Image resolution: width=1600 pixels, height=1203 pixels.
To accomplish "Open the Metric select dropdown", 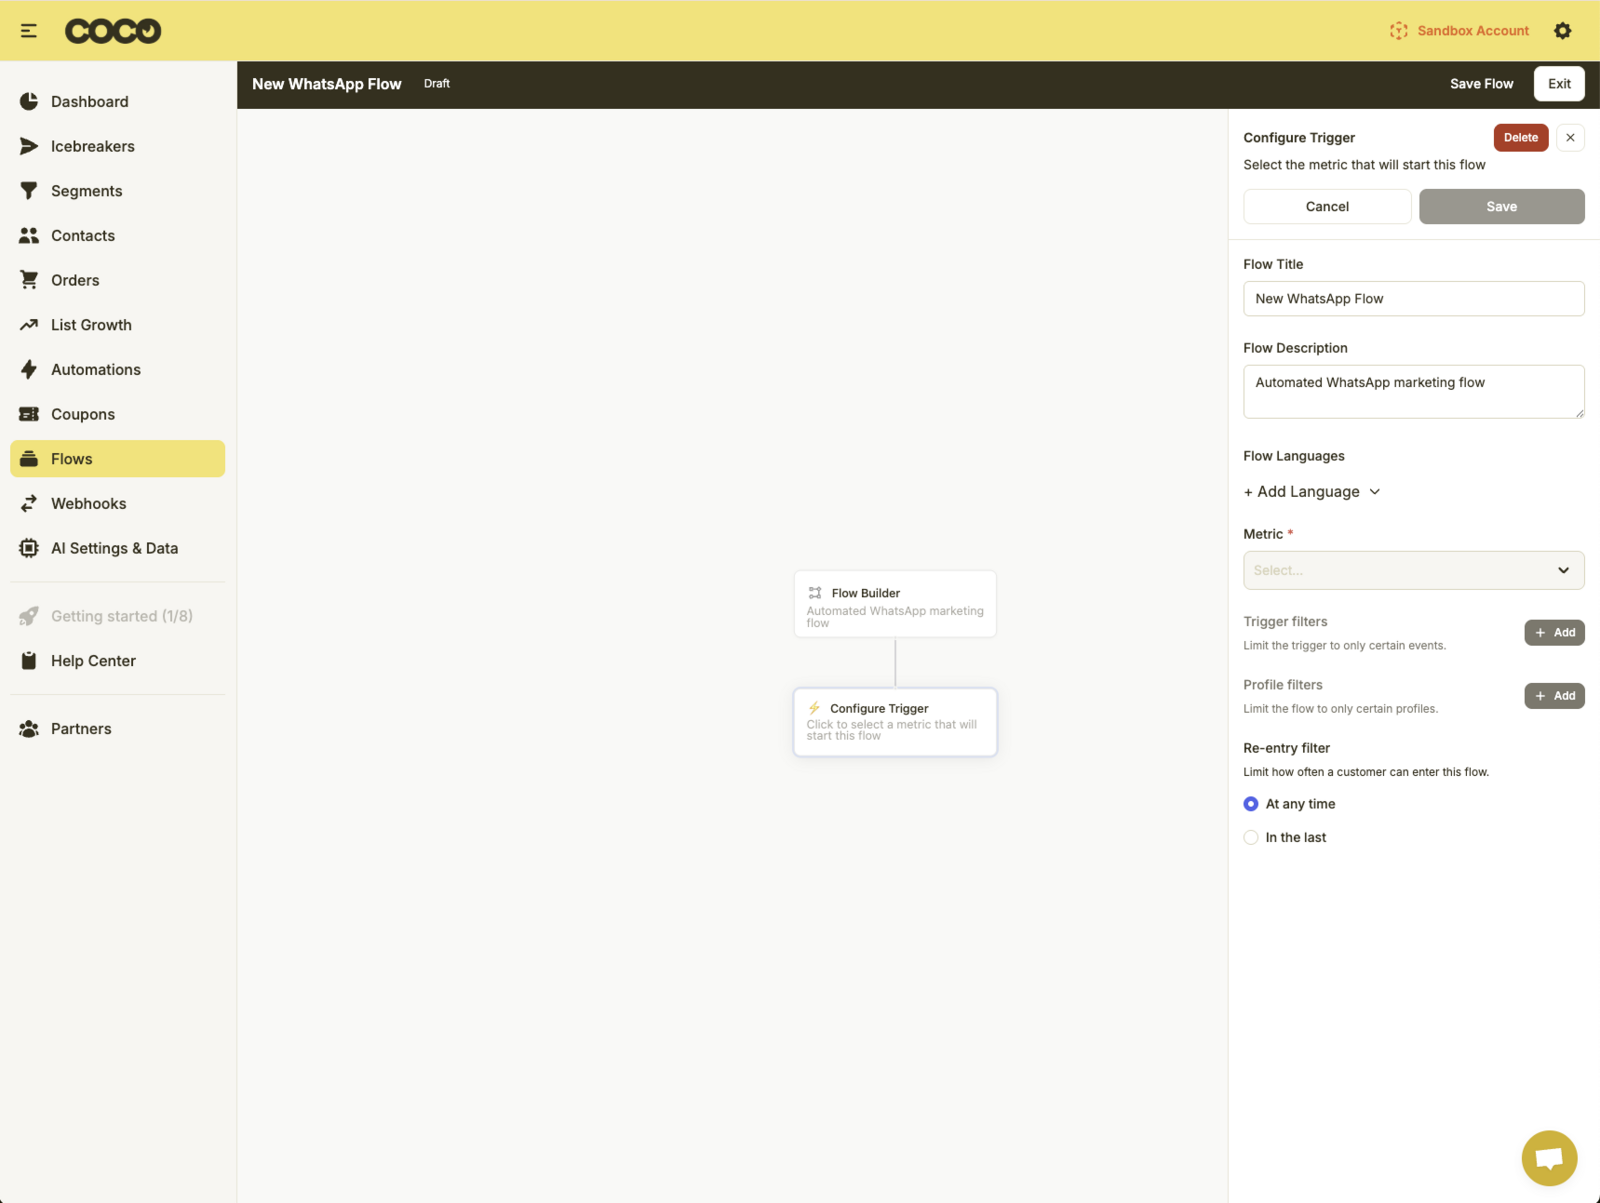I will coord(1413,570).
